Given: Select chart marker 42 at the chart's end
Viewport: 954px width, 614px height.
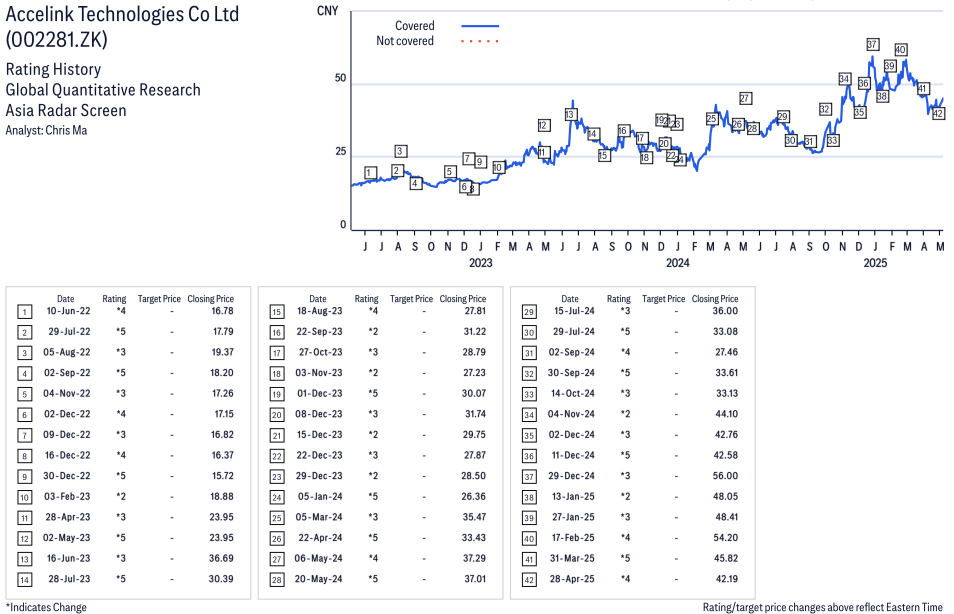Looking at the screenshot, I should tap(938, 113).
